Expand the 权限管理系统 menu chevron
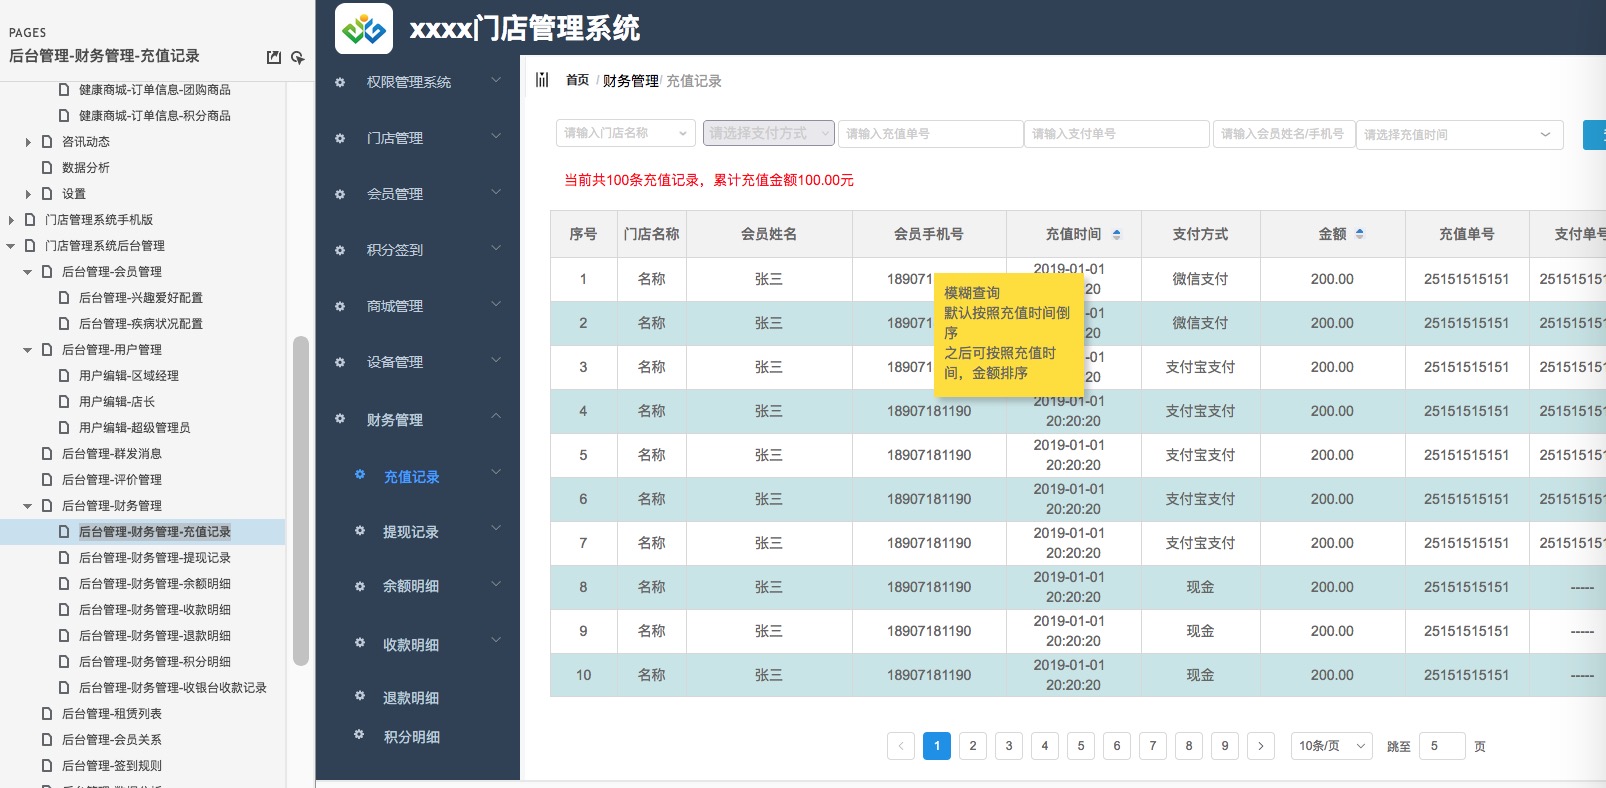This screenshot has height=788, width=1606. point(496,80)
